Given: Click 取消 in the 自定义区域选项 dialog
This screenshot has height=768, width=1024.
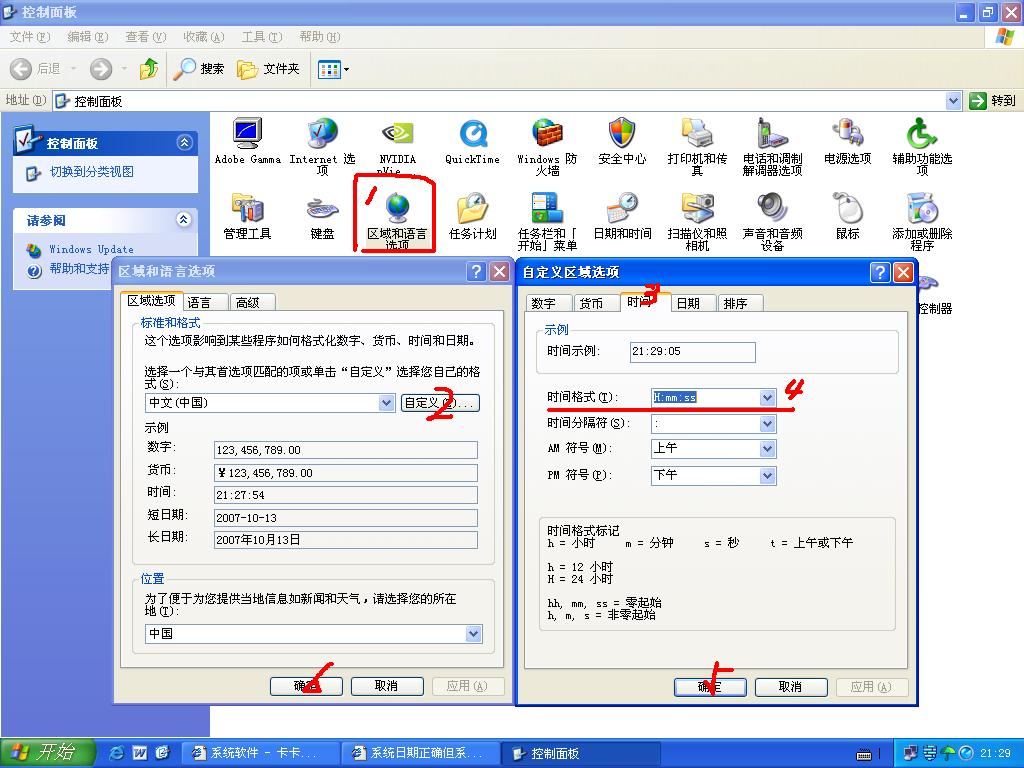Looking at the screenshot, I should pyautogui.click(x=791, y=687).
